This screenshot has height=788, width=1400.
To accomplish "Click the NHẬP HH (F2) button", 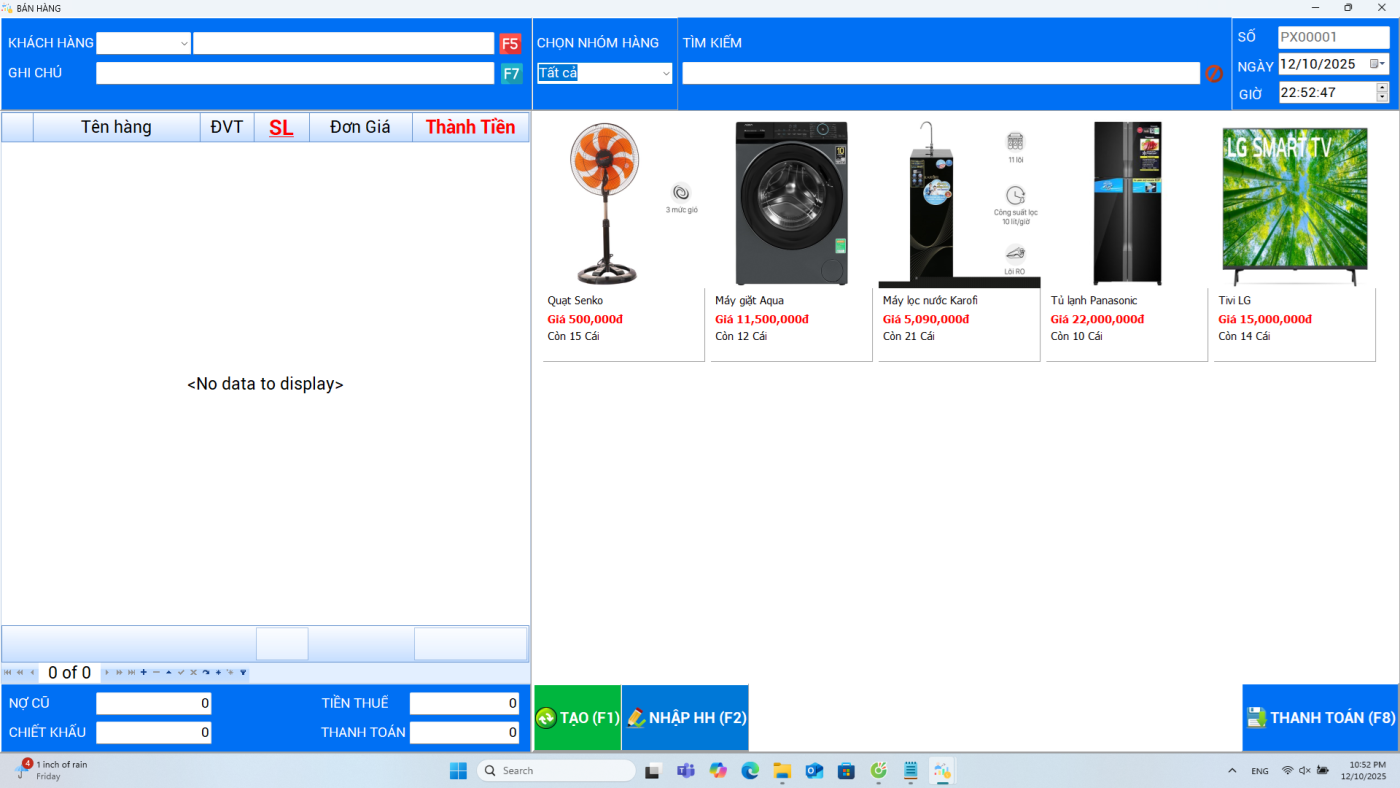I will click(685, 718).
